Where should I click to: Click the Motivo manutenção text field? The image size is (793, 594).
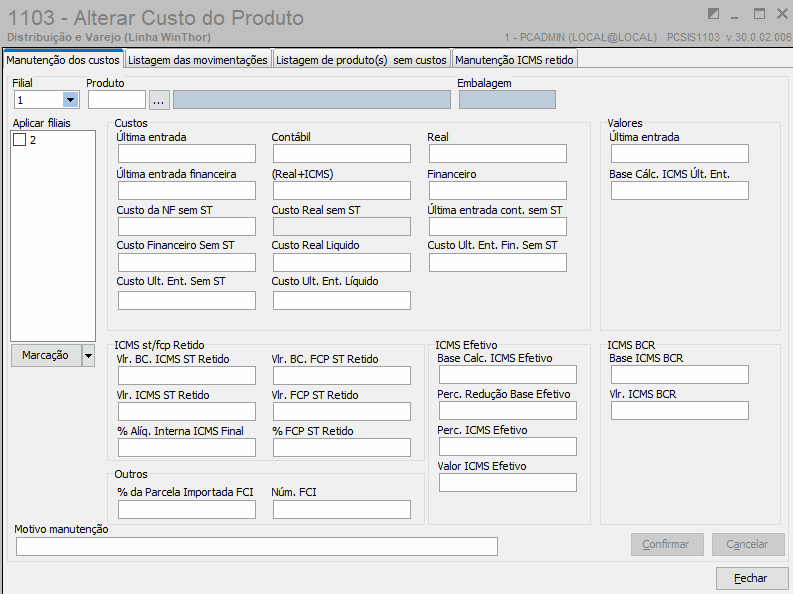pyautogui.click(x=257, y=546)
